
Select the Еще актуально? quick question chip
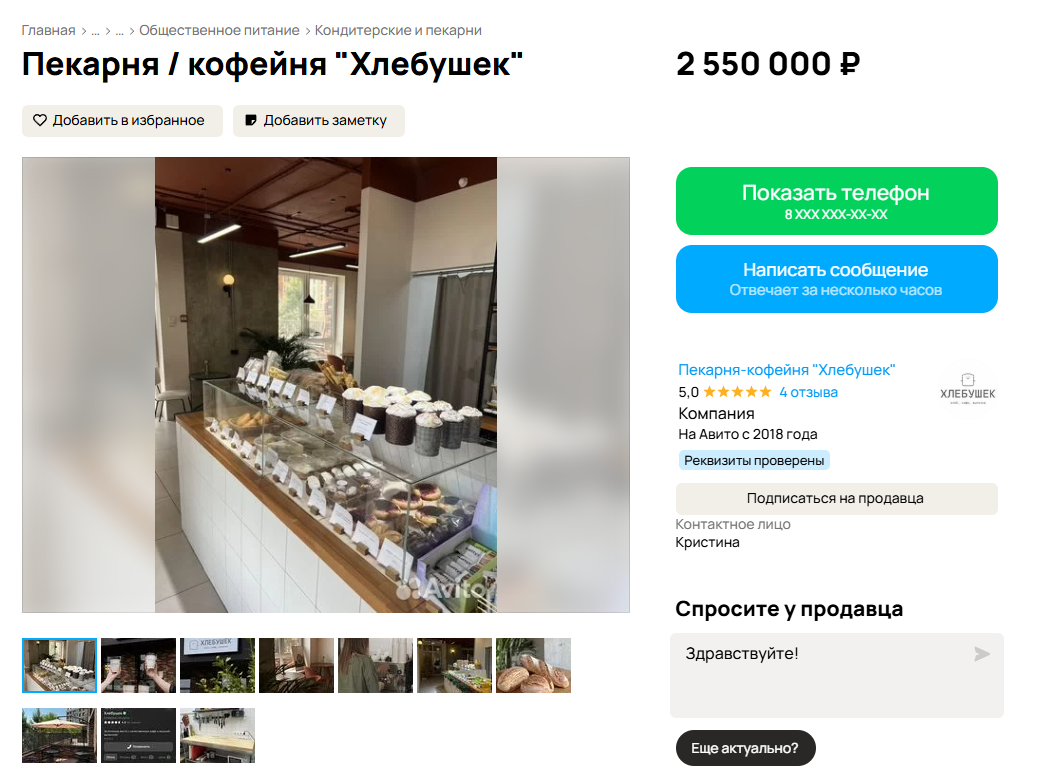[746, 748]
